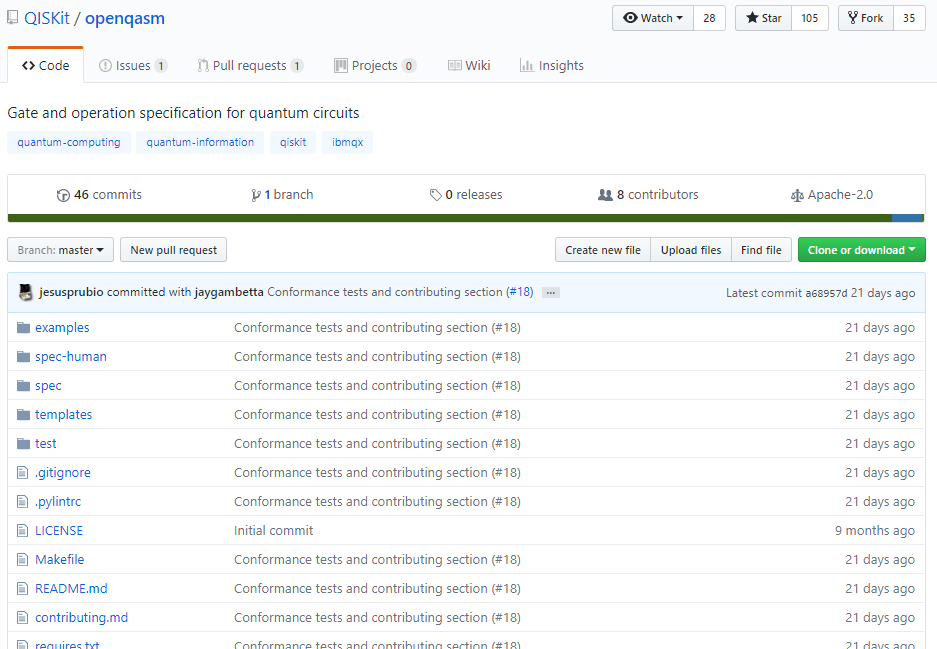This screenshot has width=937, height=649.
Task: Click the contributing.md file icon
Action: click(23, 617)
